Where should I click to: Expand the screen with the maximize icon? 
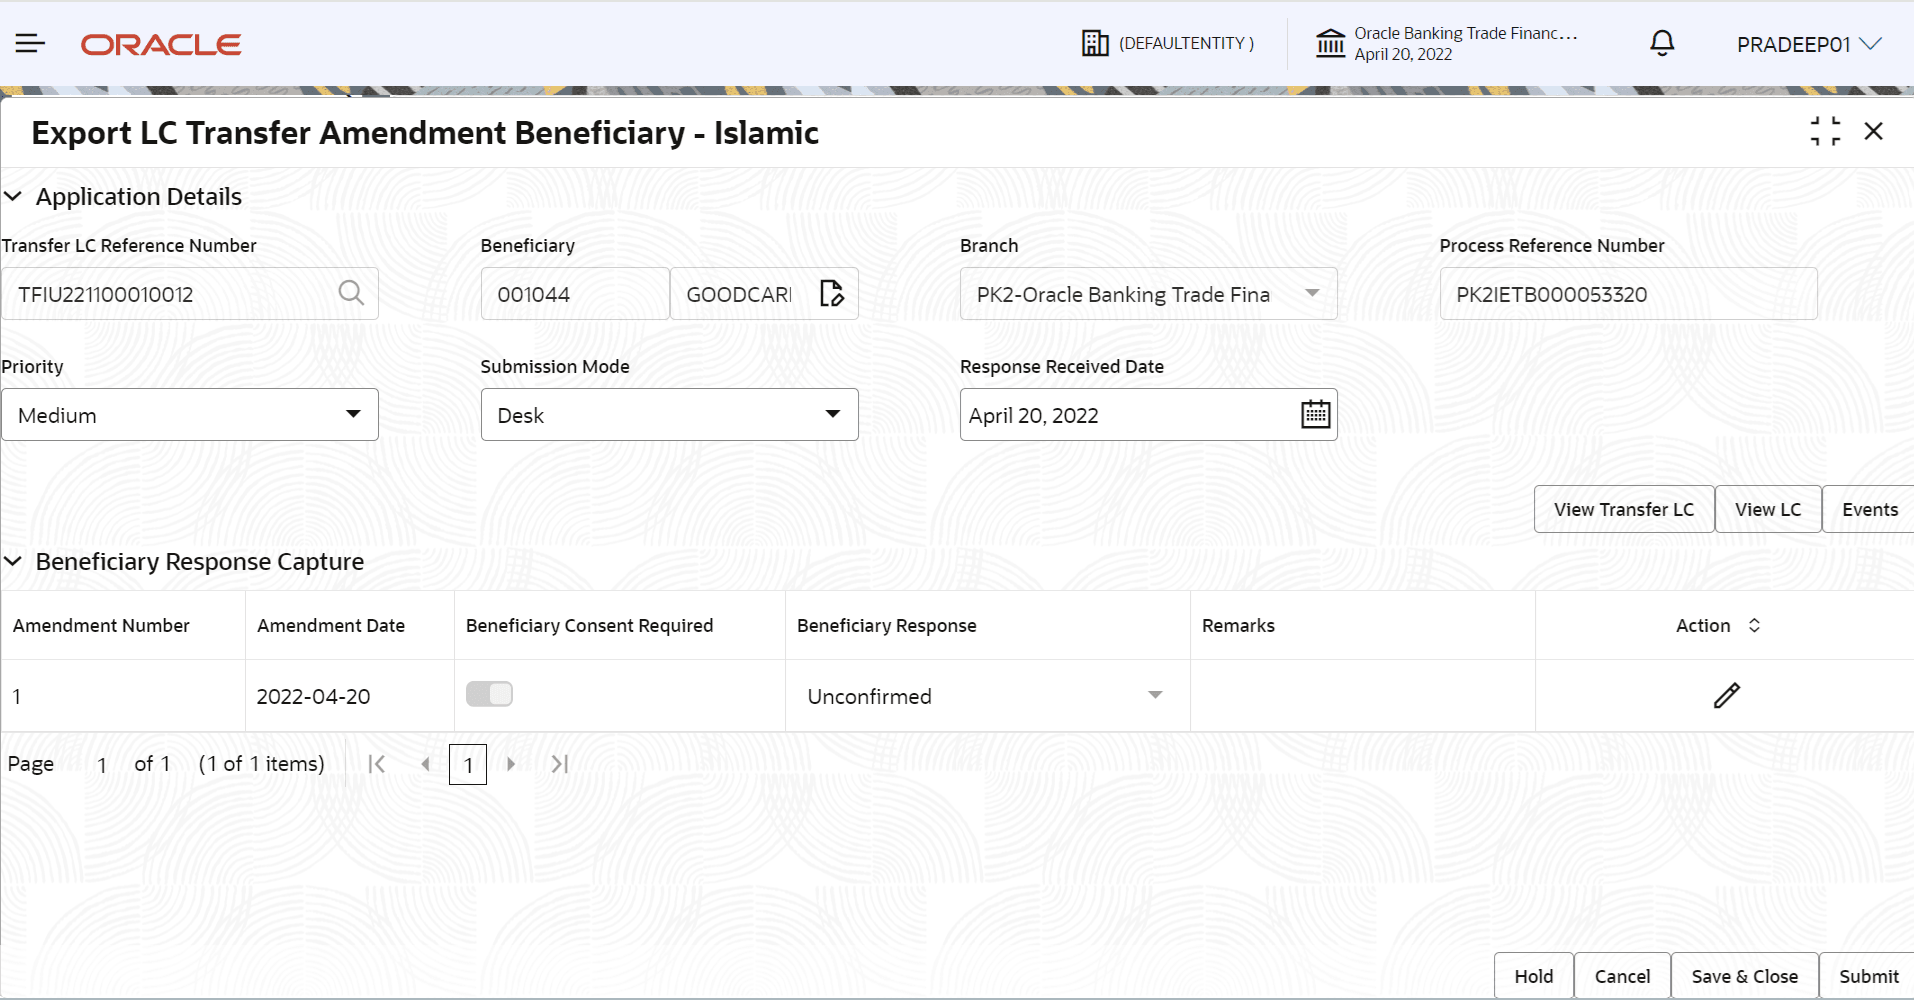pyautogui.click(x=1827, y=131)
